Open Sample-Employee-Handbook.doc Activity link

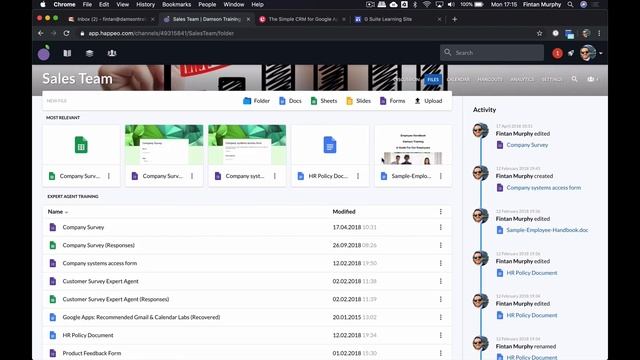tap(547, 230)
